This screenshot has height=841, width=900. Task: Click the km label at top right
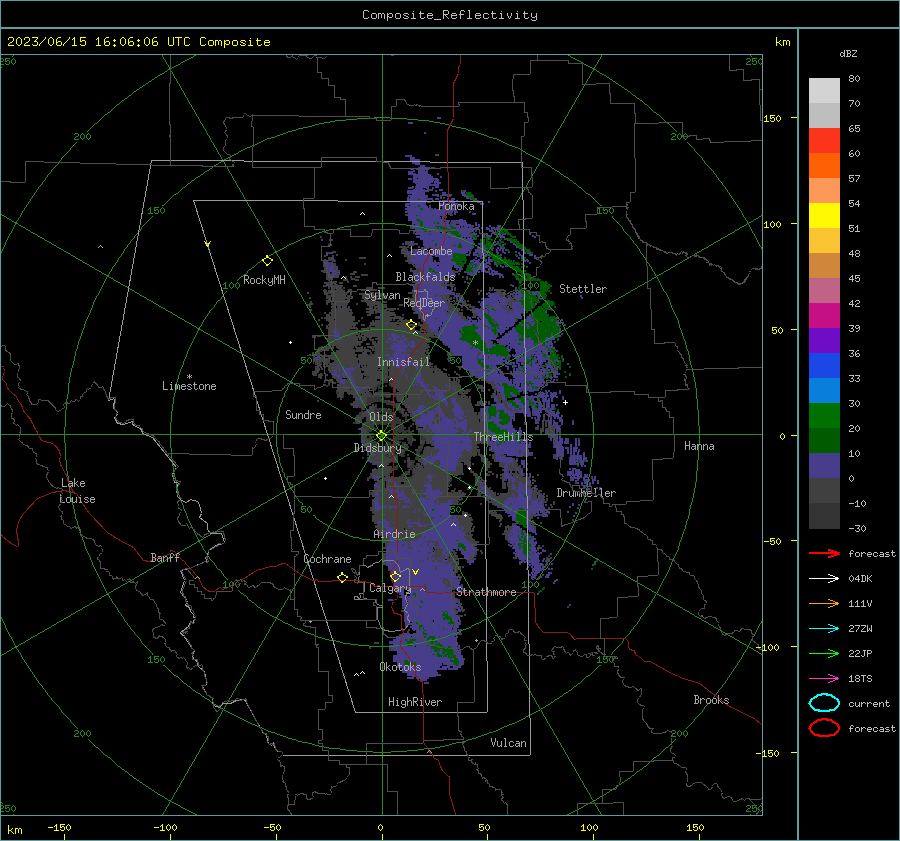tap(782, 42)
